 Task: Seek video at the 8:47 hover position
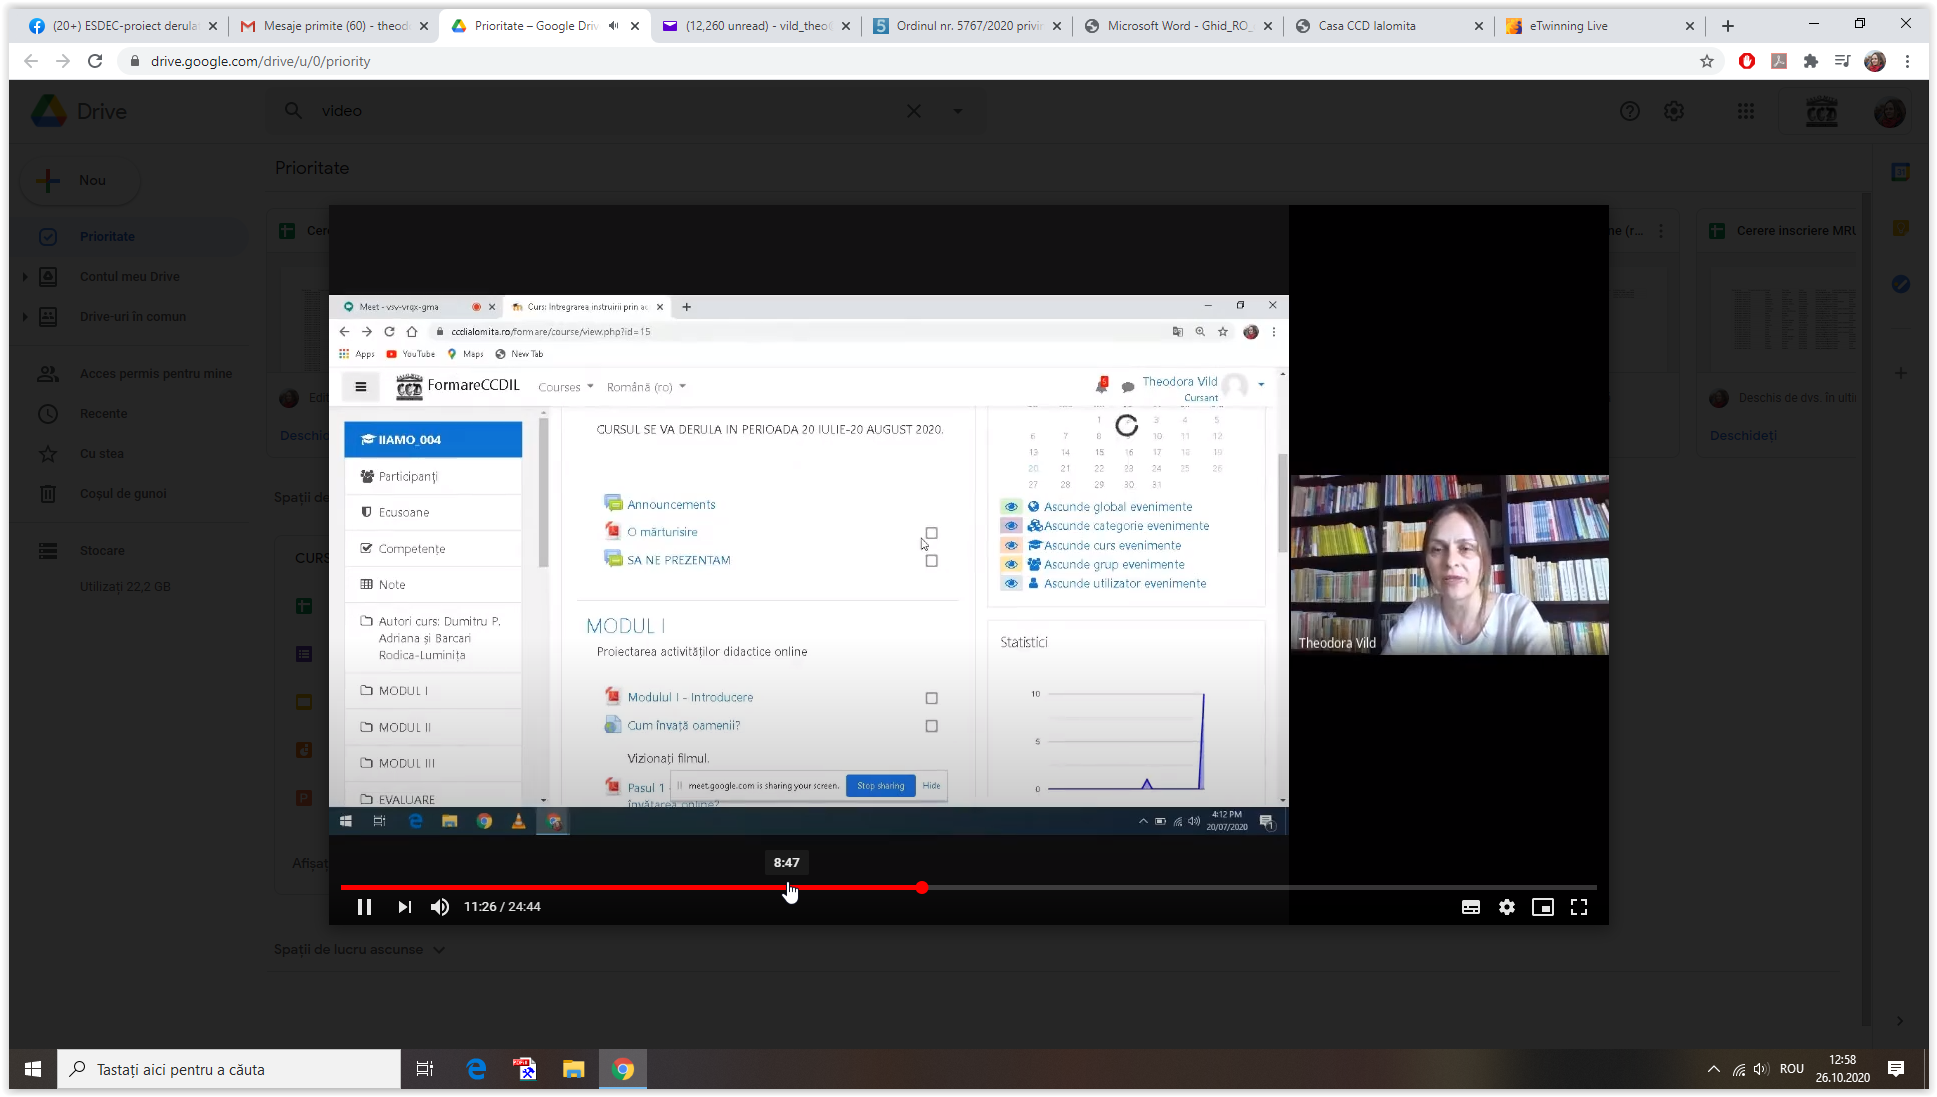787,887
